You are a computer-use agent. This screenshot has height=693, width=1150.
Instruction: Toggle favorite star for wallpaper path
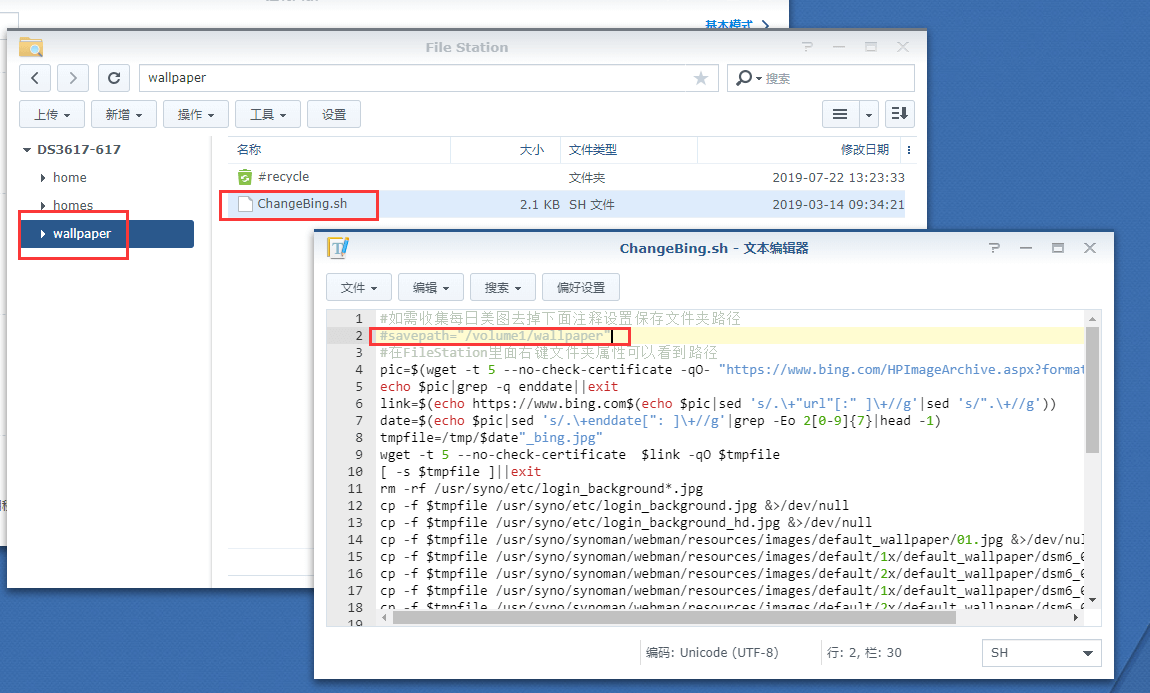700,78
